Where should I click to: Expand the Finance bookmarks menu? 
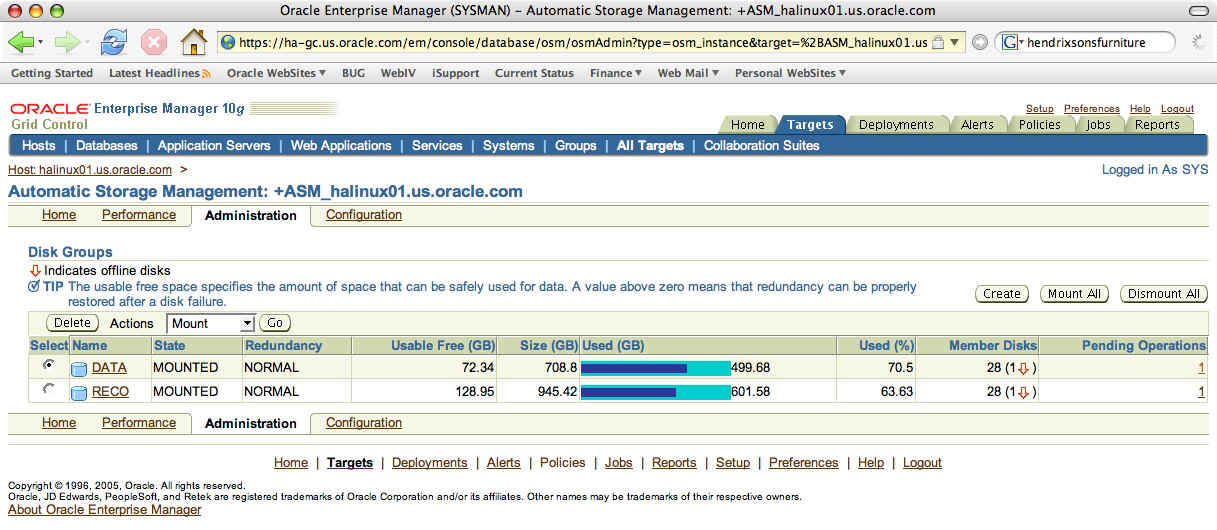[616, 73]
